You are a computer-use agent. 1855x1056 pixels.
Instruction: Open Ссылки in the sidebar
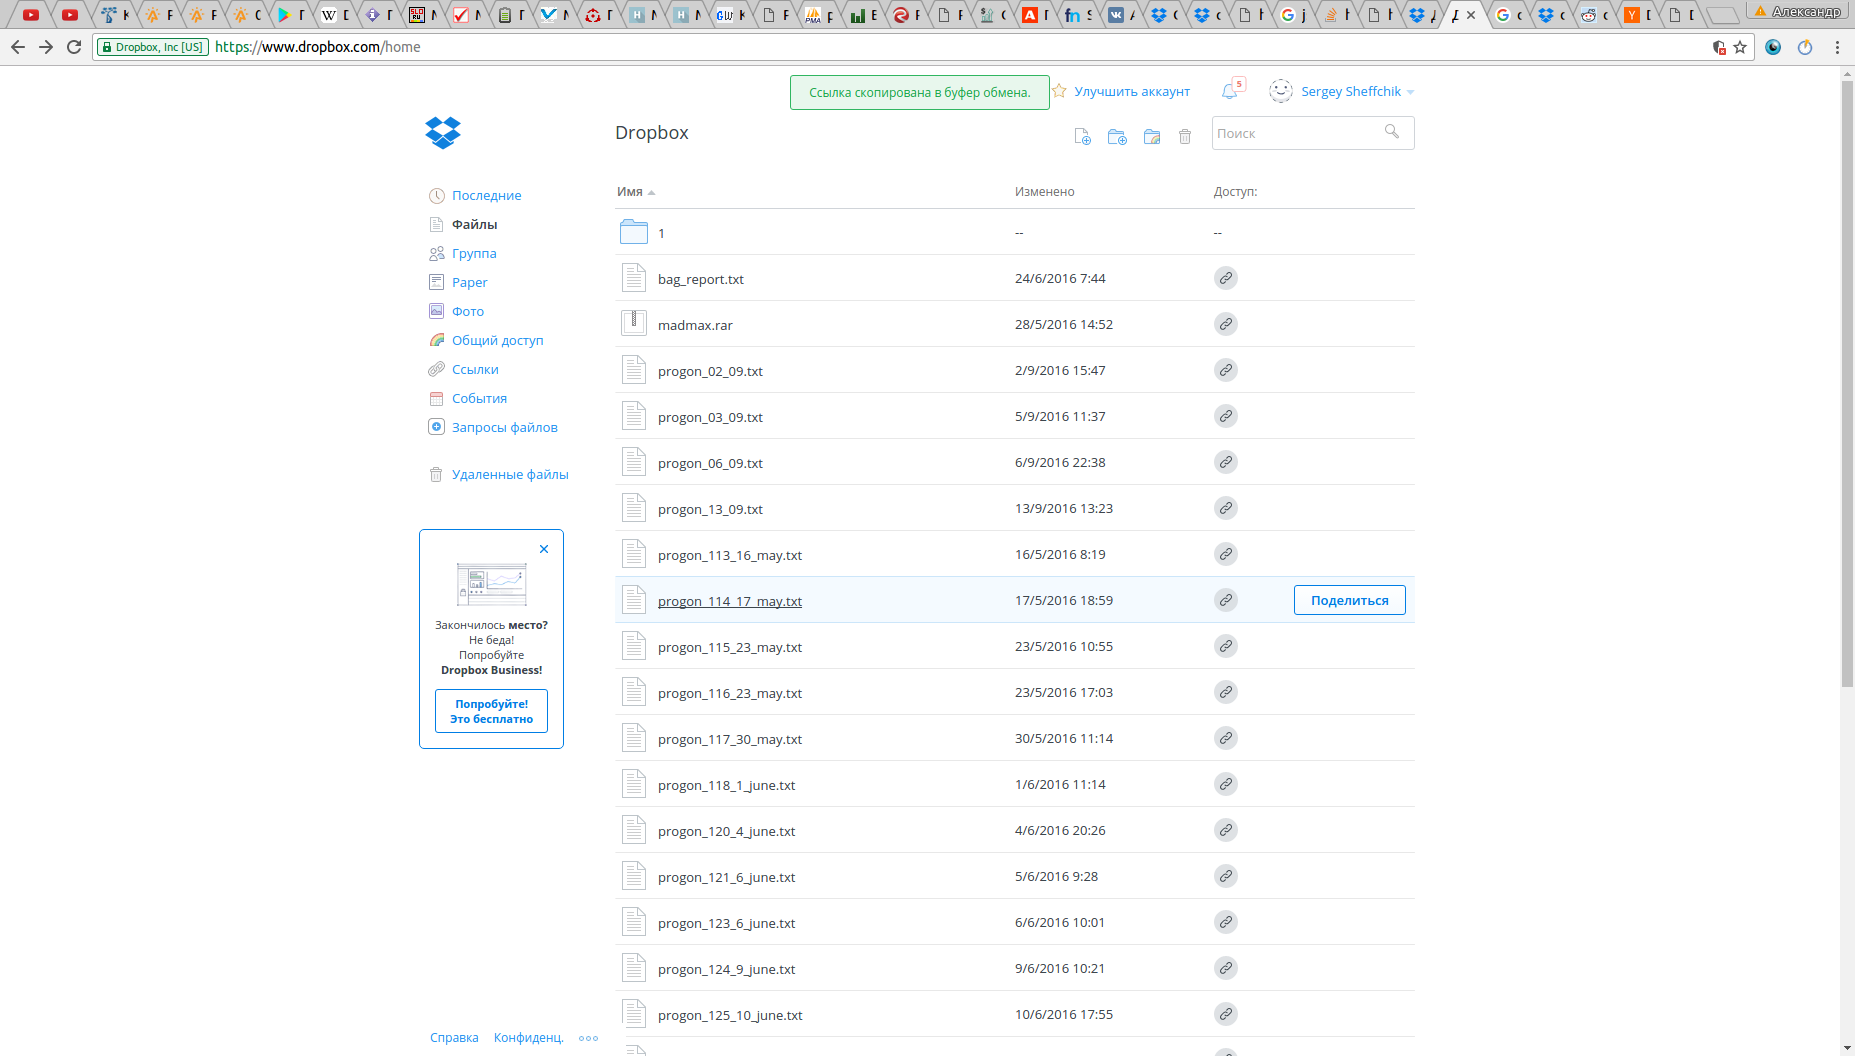pos(475,369)
